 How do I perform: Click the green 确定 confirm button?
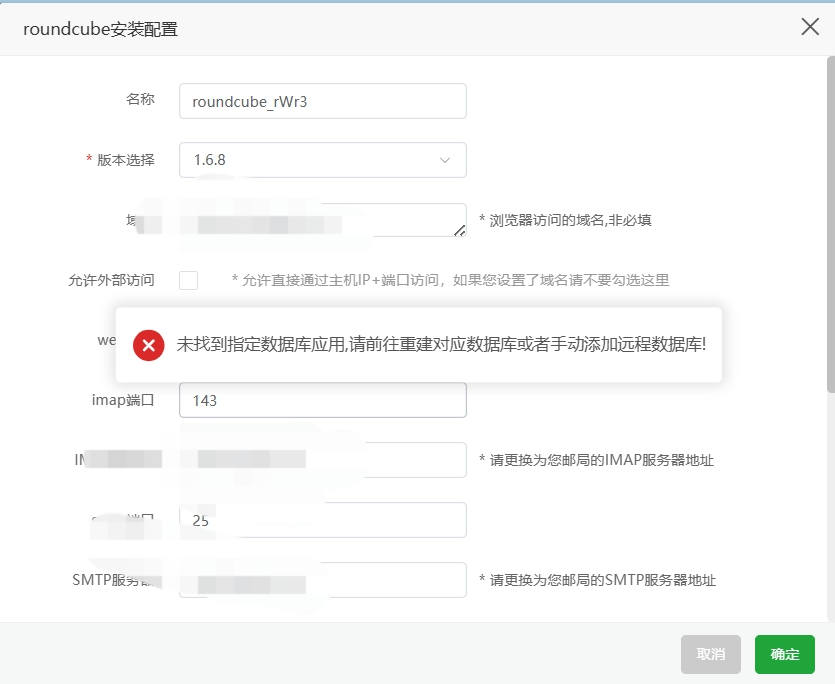click(784, 654)
